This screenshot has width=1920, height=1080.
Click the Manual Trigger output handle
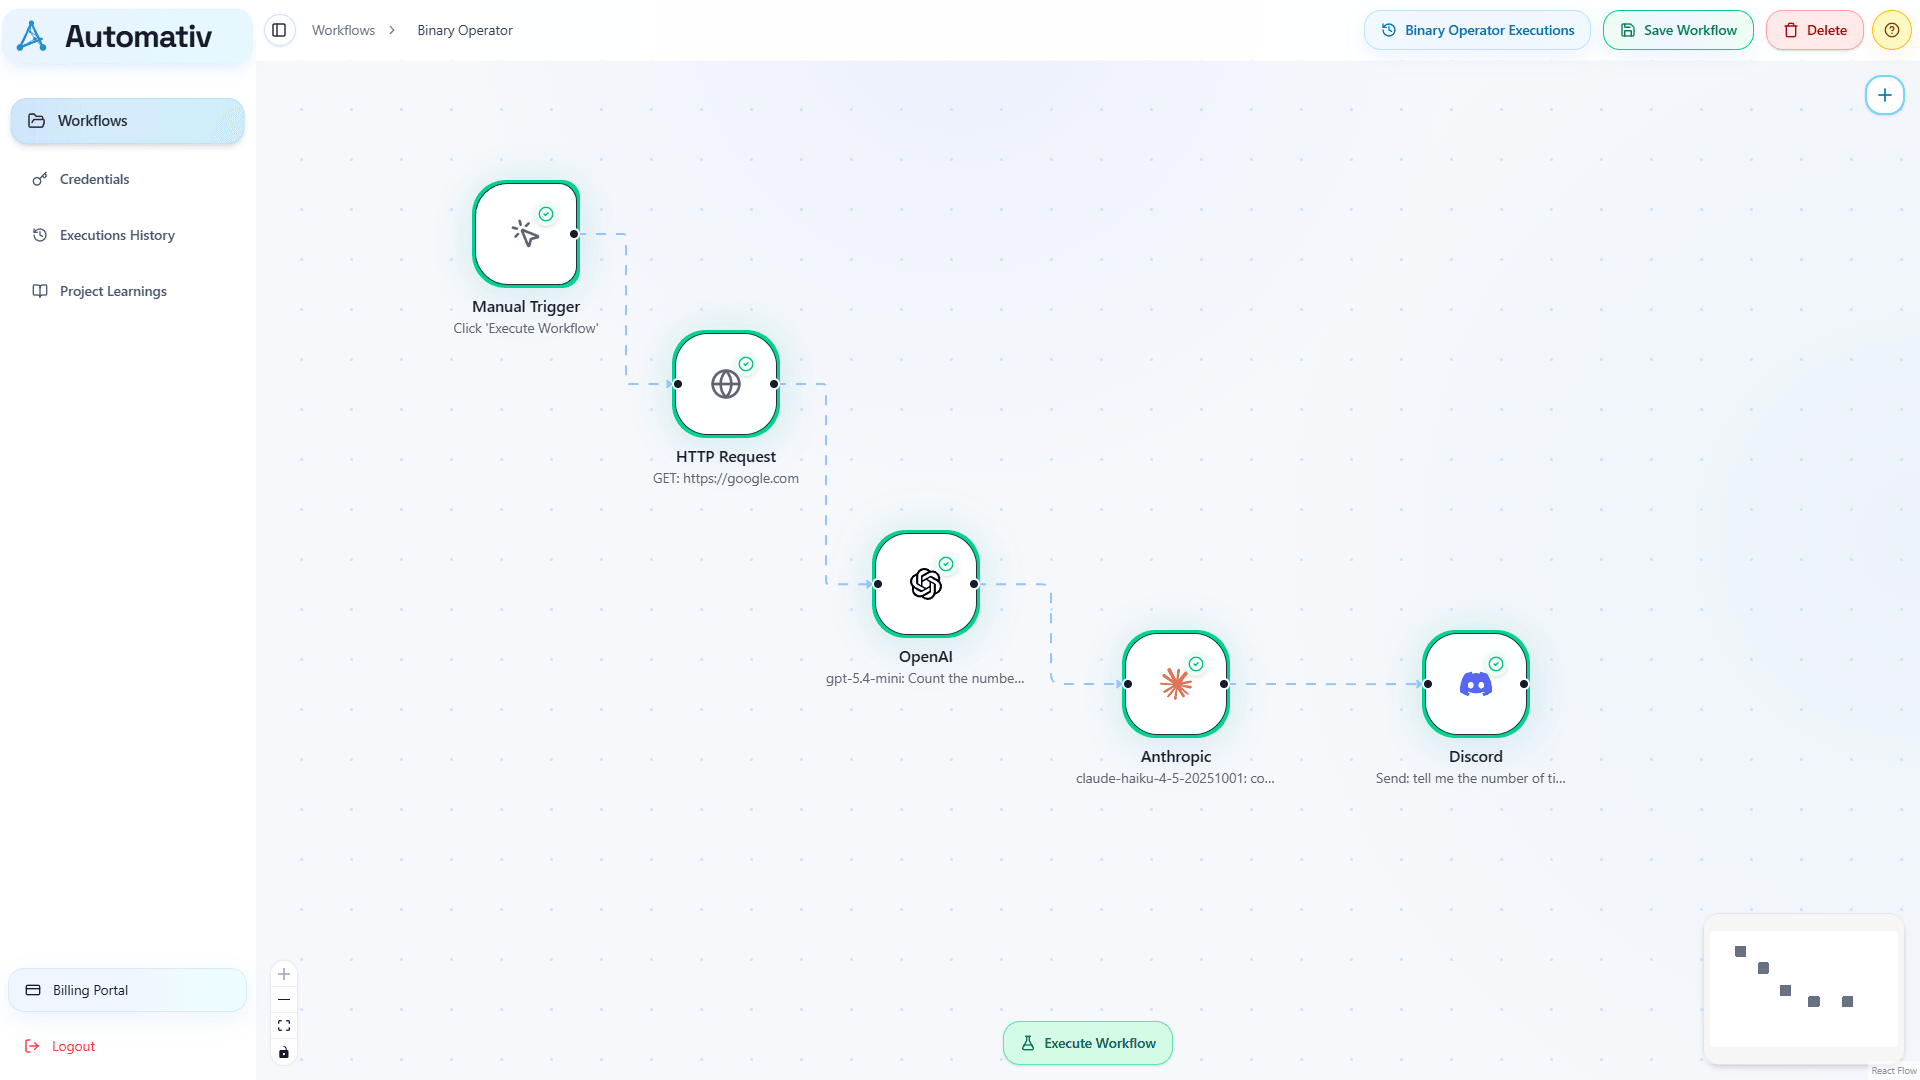574,234
